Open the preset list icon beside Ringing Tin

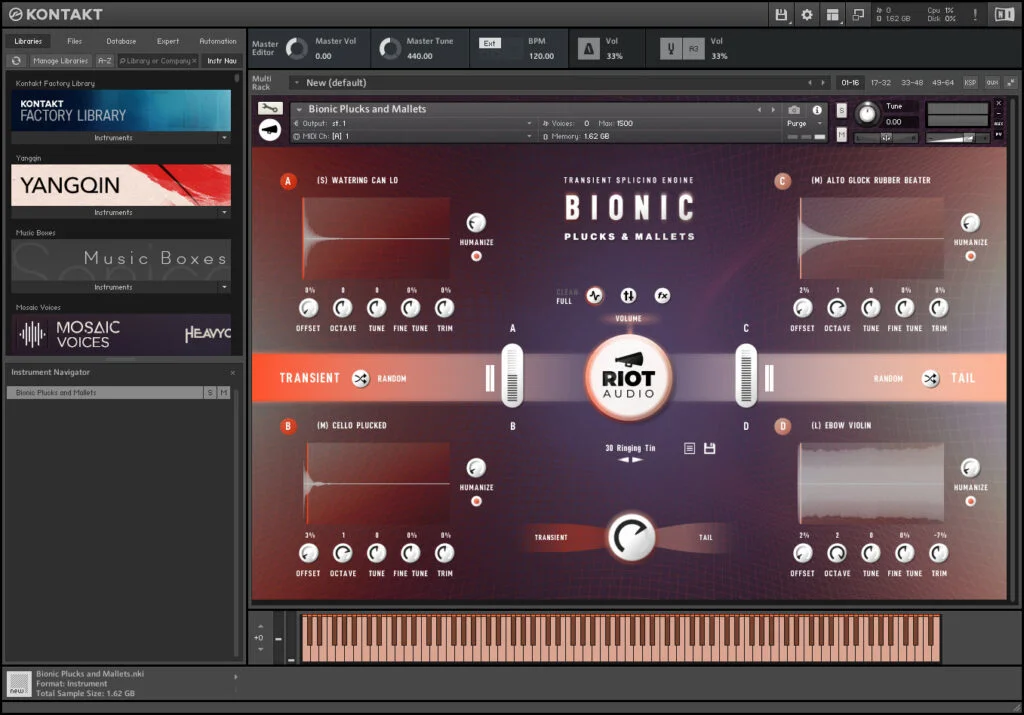pyautogui.click(x=689, y=448)
